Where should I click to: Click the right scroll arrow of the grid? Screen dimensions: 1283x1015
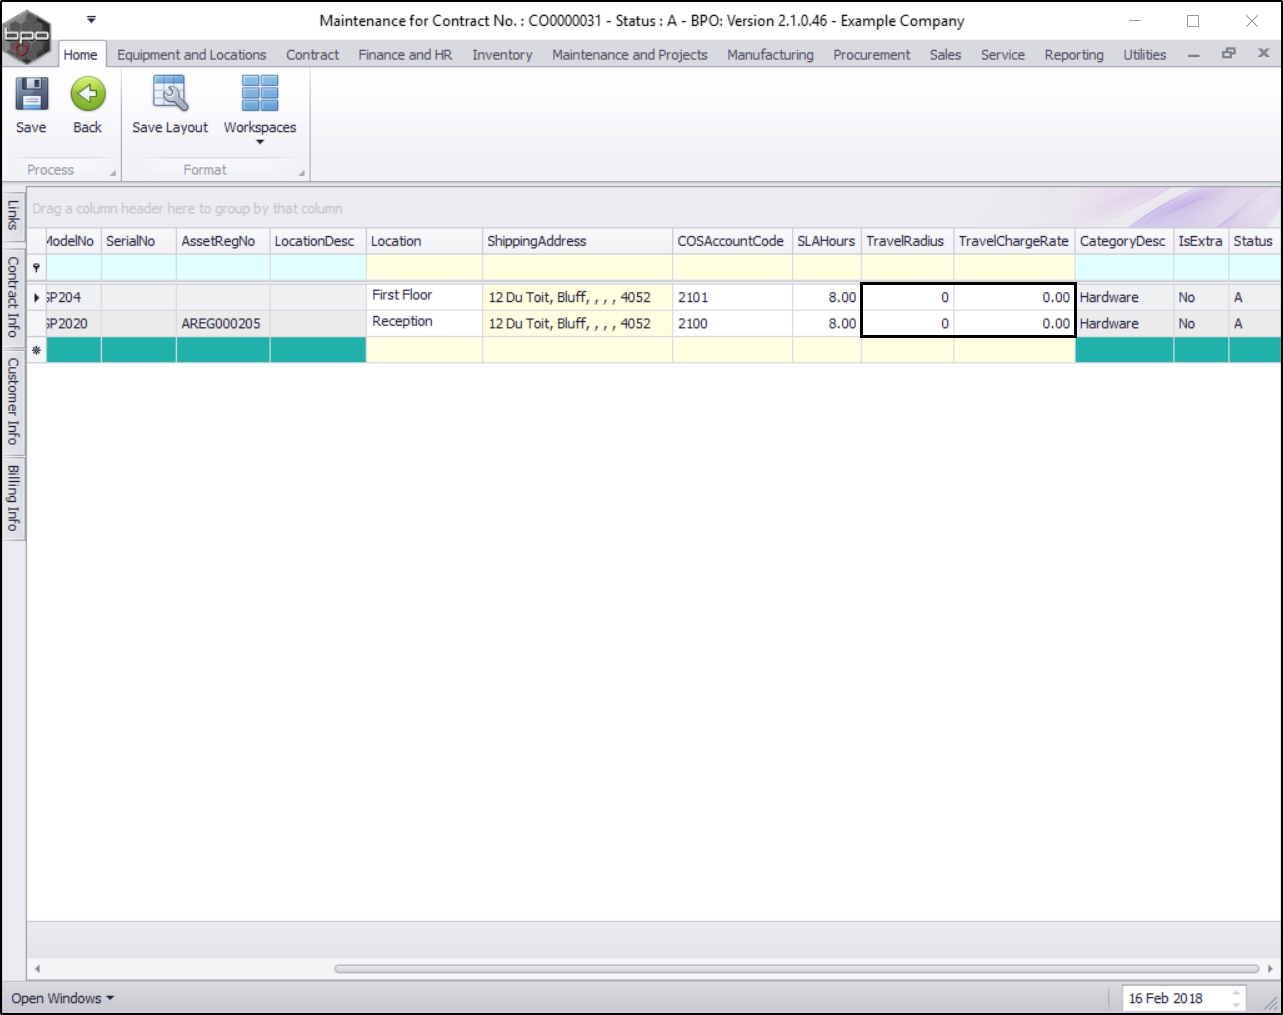point(1270,968)
